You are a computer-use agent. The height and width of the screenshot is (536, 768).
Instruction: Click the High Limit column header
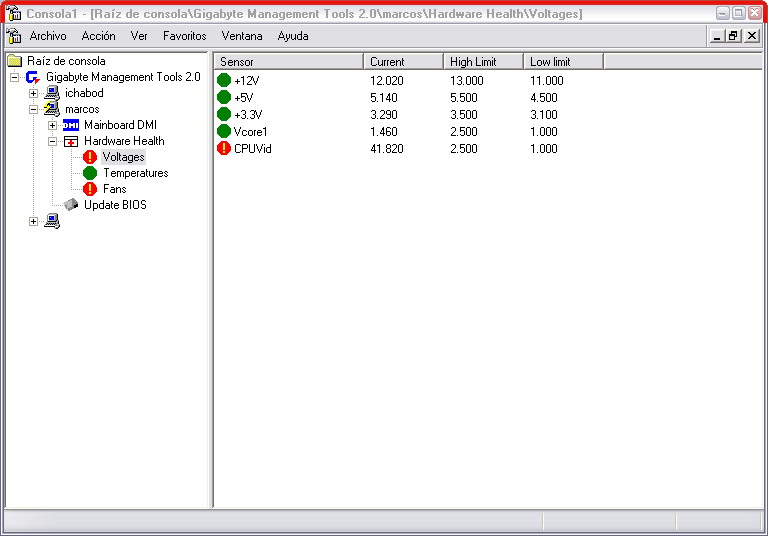tap(483, 62)
